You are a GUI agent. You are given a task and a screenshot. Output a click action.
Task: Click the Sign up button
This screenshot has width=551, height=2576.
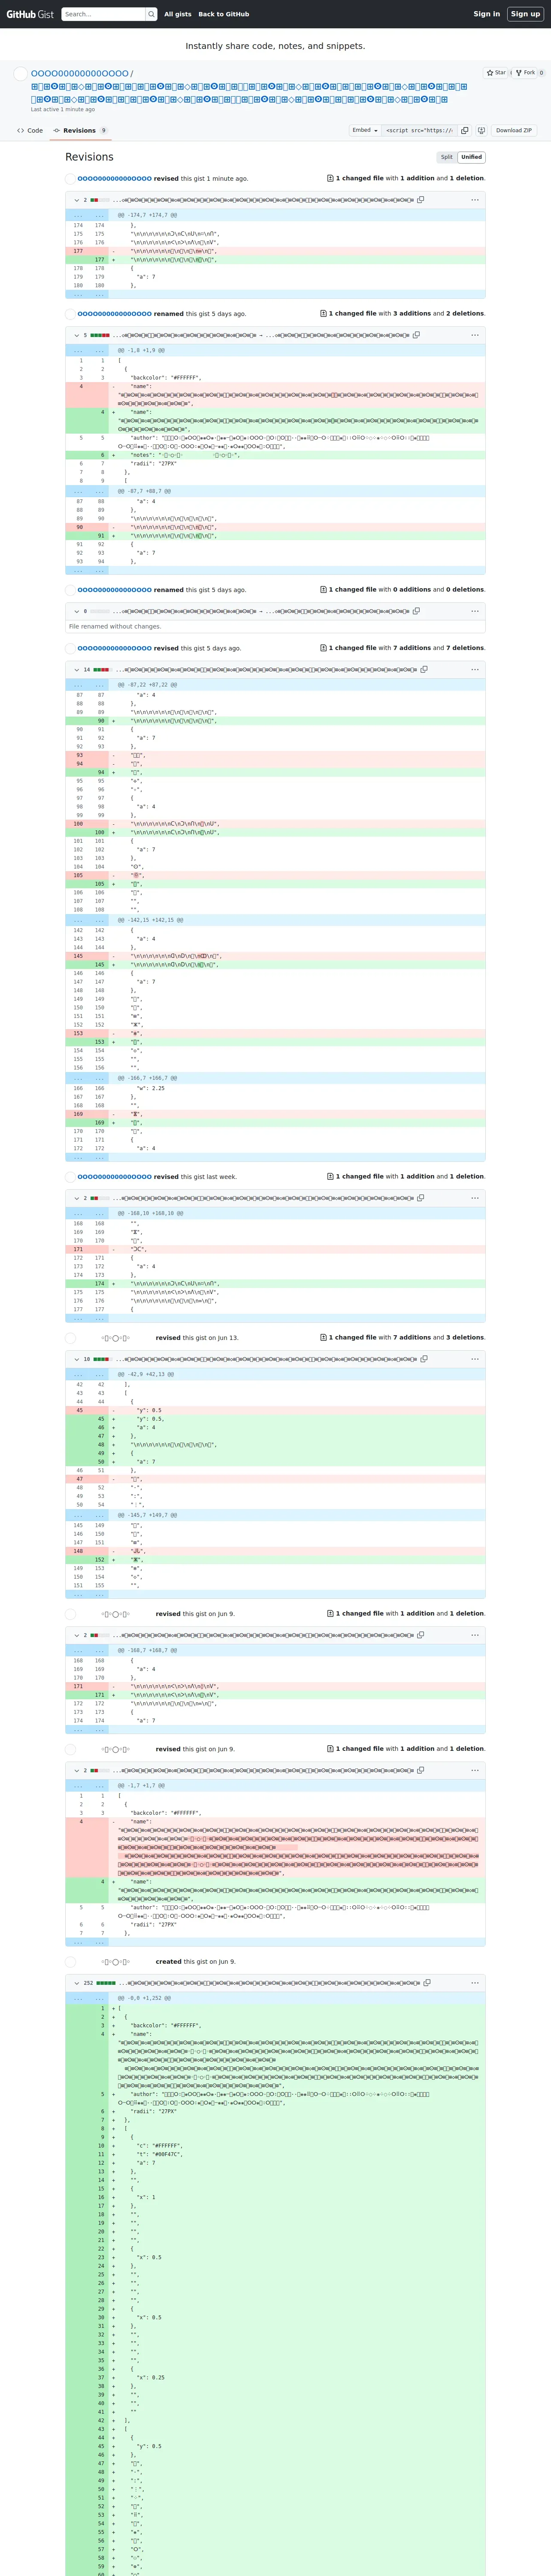point(525,14)
